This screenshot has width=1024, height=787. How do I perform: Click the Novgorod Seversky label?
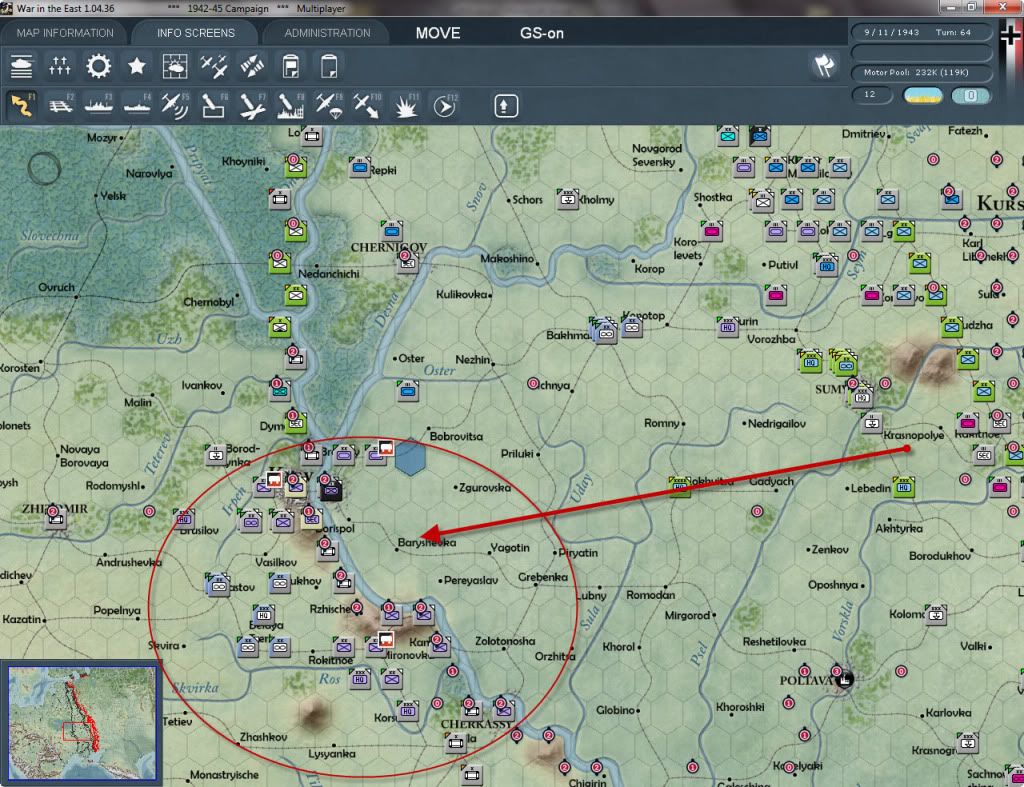coord(657,155)
